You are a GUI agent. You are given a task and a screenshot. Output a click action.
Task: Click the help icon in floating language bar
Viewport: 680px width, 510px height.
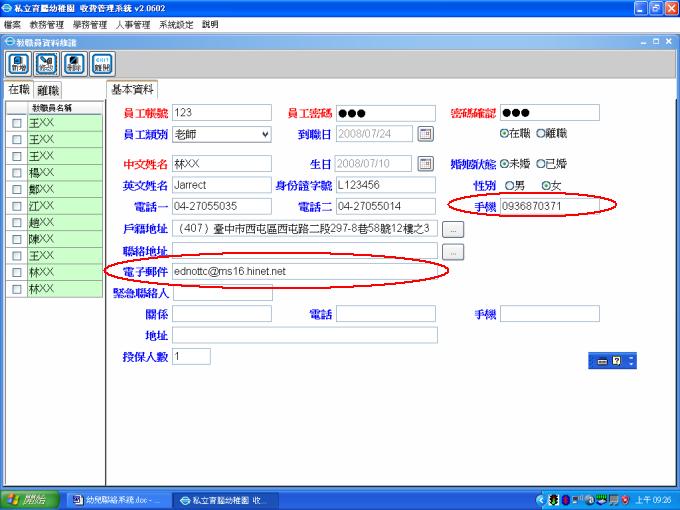pyautogui.click(x=617, y=360)
